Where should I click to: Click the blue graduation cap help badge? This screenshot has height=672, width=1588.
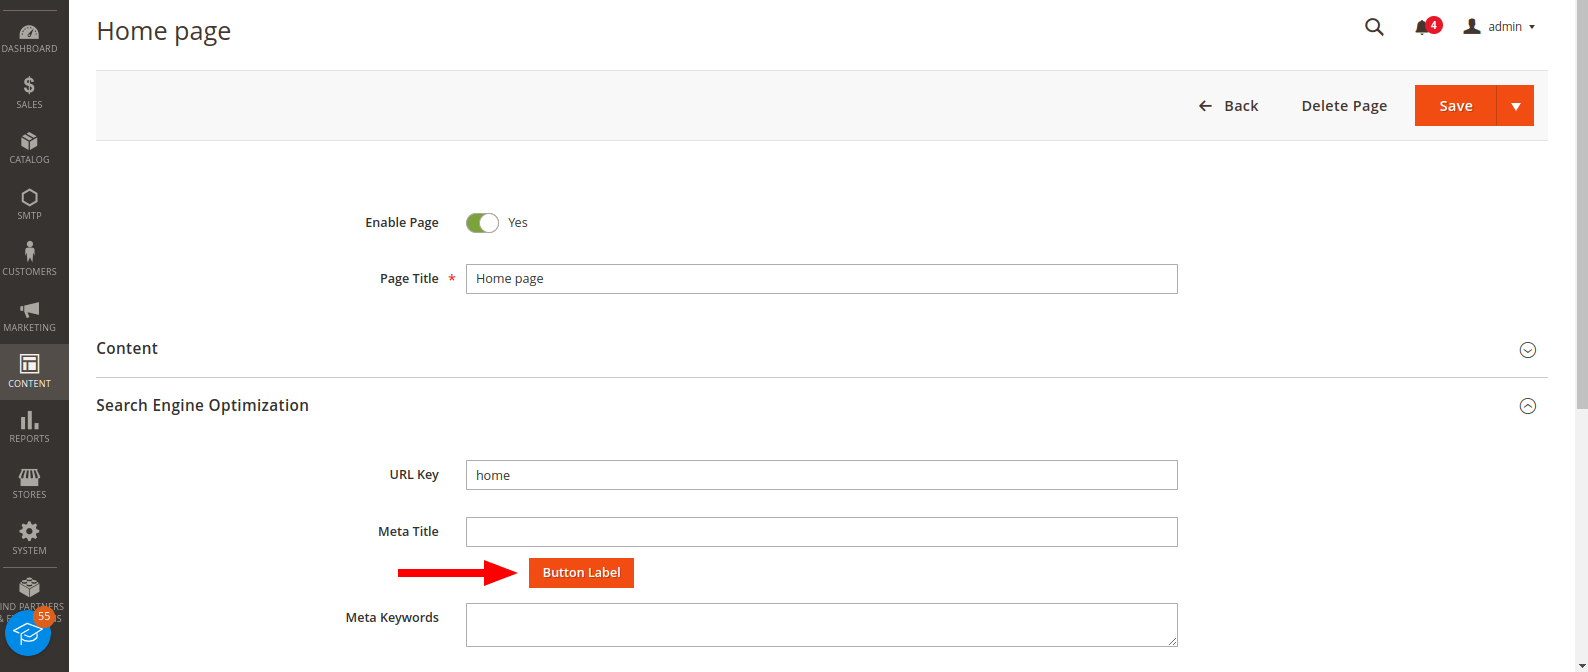coord(27,633)
